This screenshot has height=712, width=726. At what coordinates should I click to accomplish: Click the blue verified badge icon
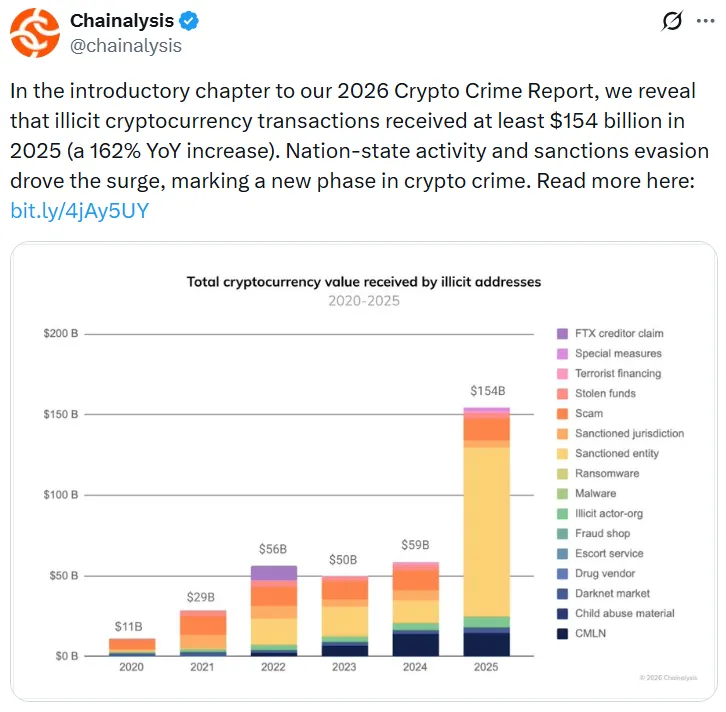coord(189,21)
